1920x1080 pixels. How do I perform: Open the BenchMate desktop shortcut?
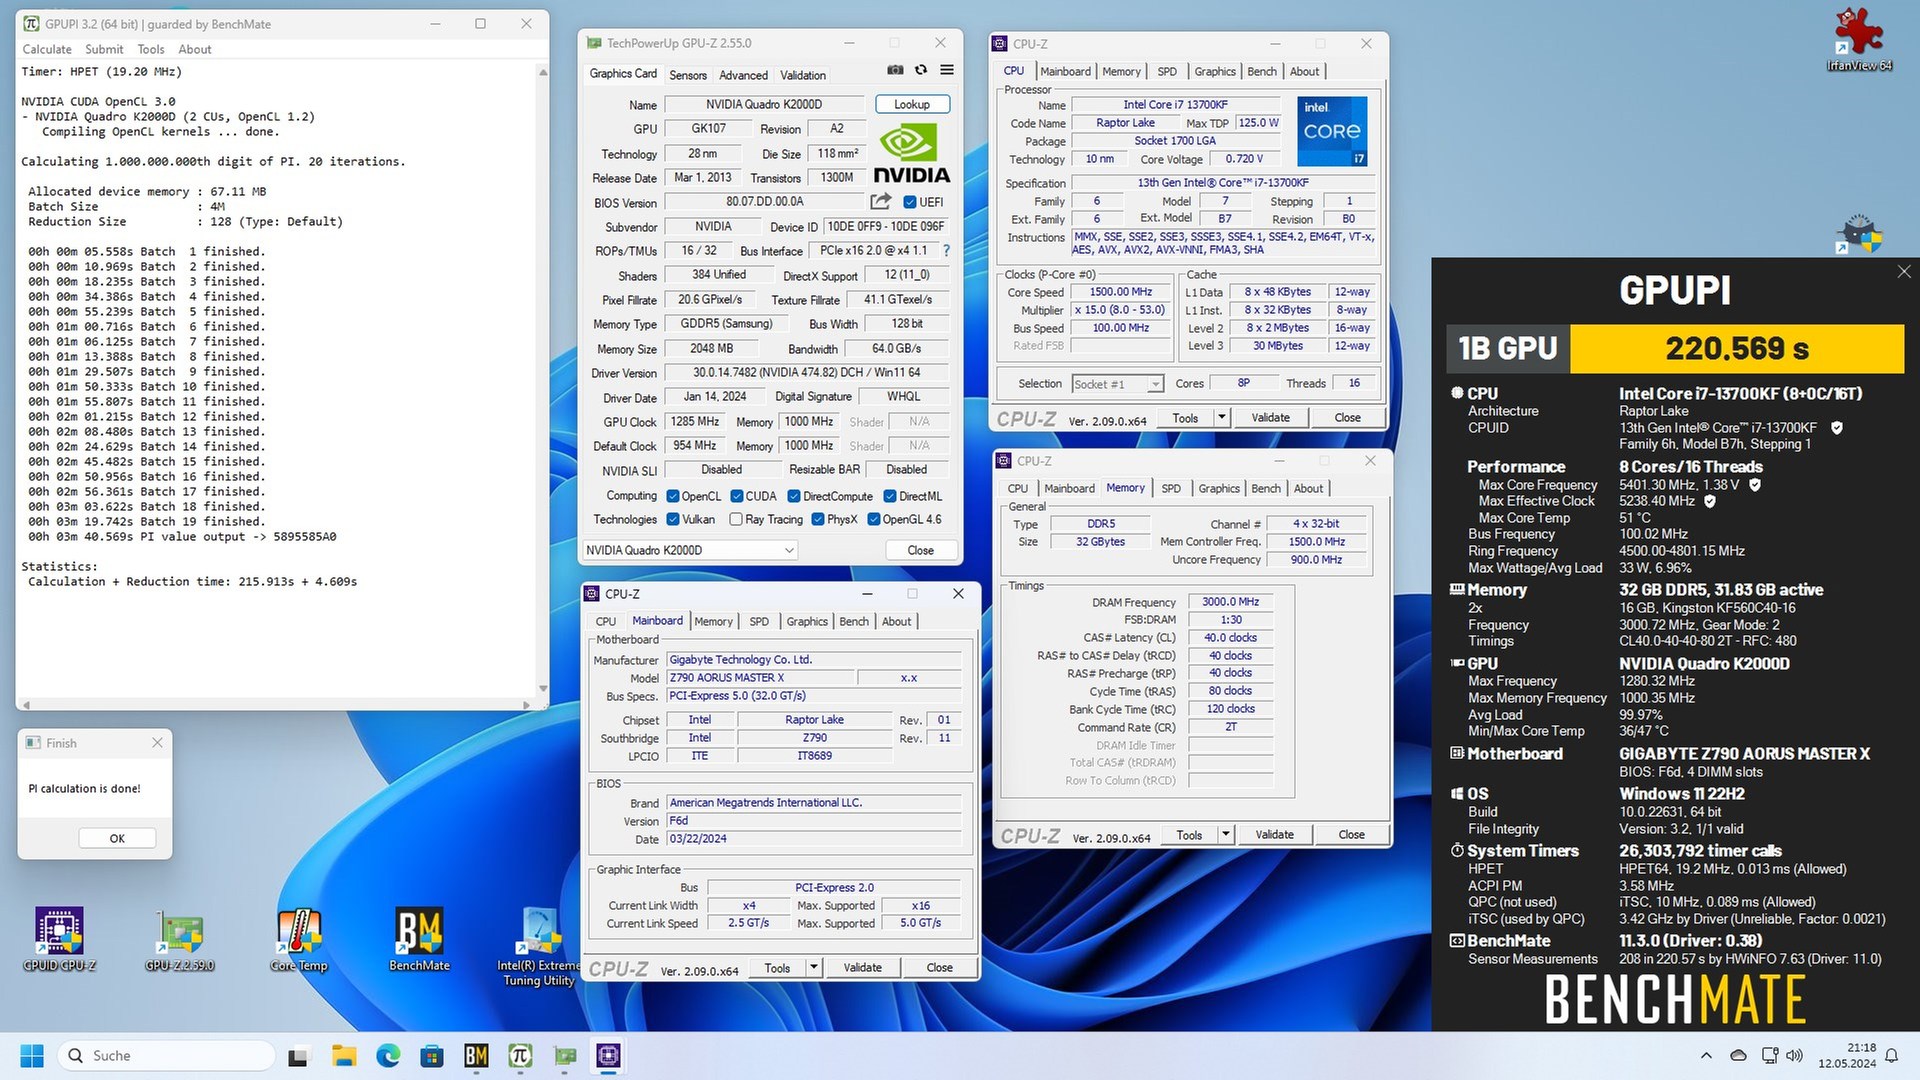point(419,940)
